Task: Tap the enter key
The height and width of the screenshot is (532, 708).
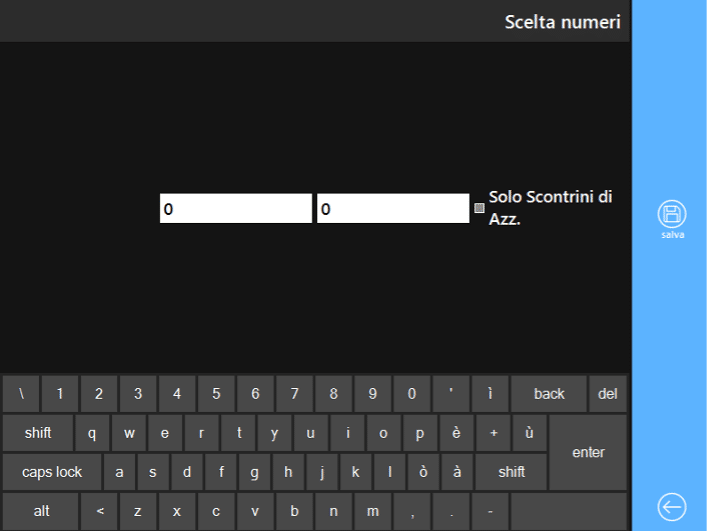Action: tap(588, 452)
